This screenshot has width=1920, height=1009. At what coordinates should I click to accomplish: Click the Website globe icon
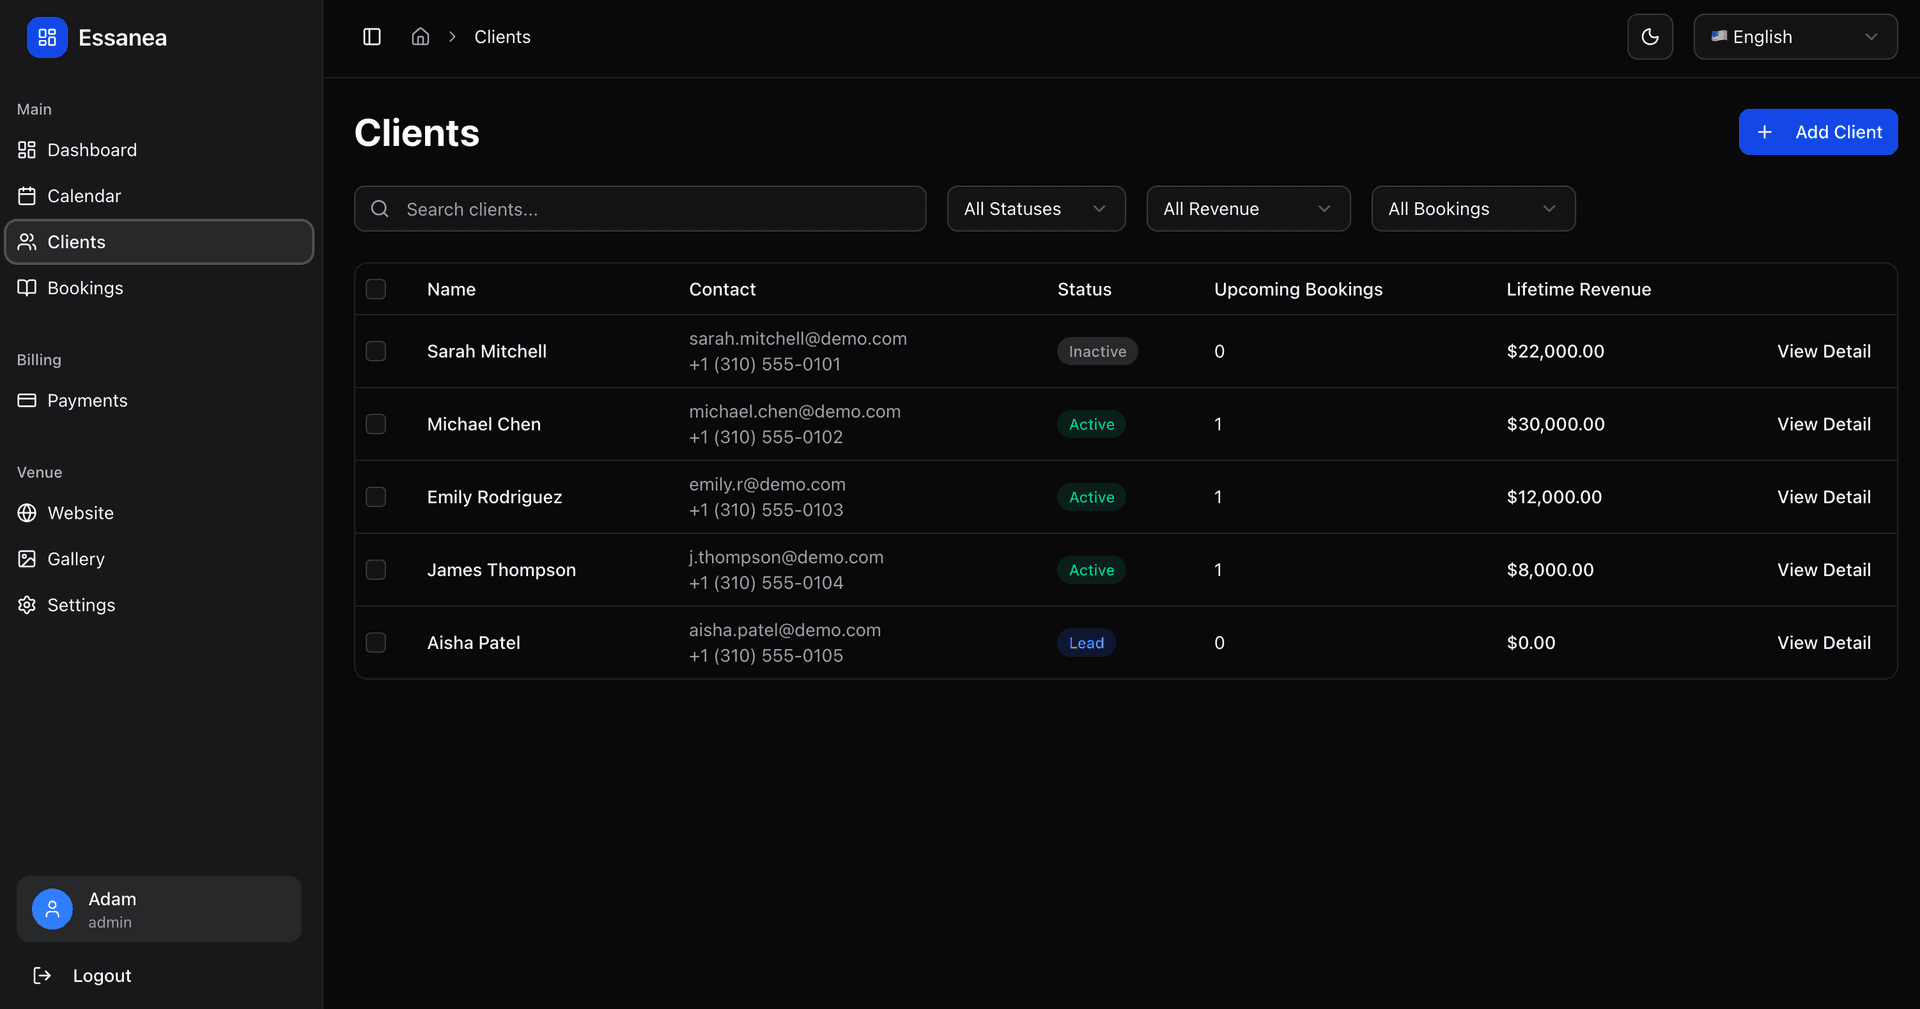27,513
